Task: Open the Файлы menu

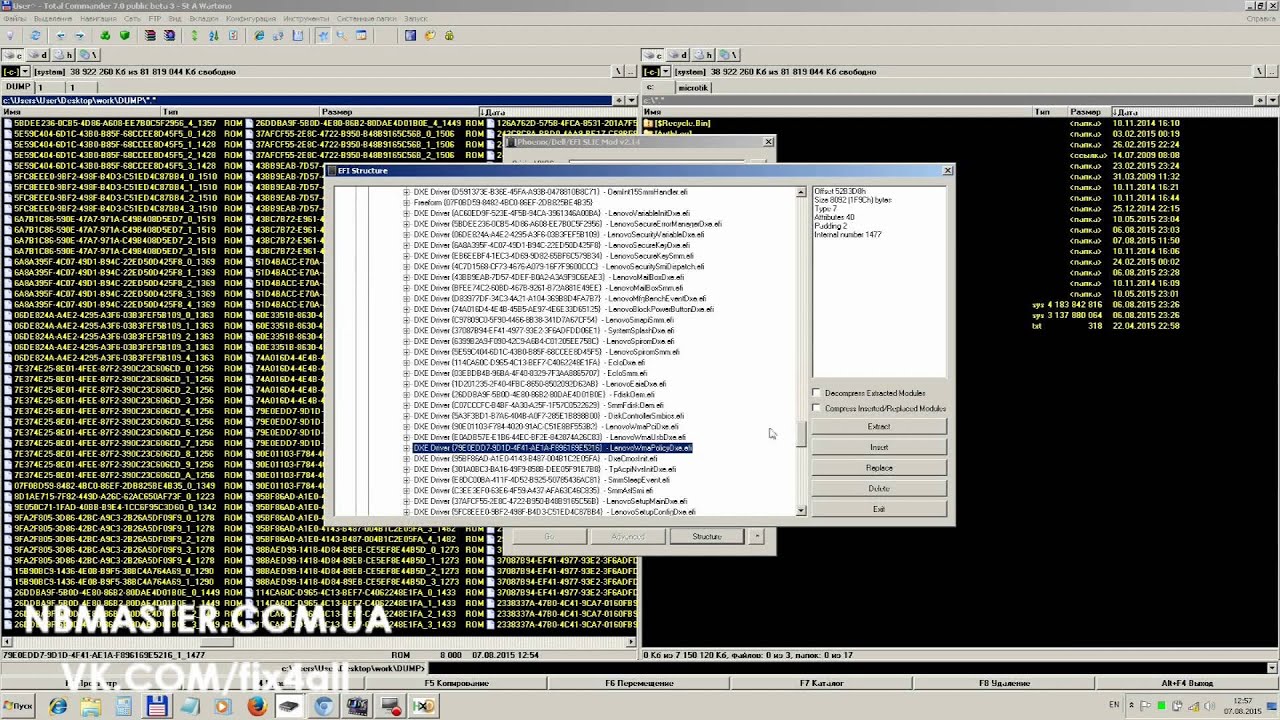Action: pos(13,19)
